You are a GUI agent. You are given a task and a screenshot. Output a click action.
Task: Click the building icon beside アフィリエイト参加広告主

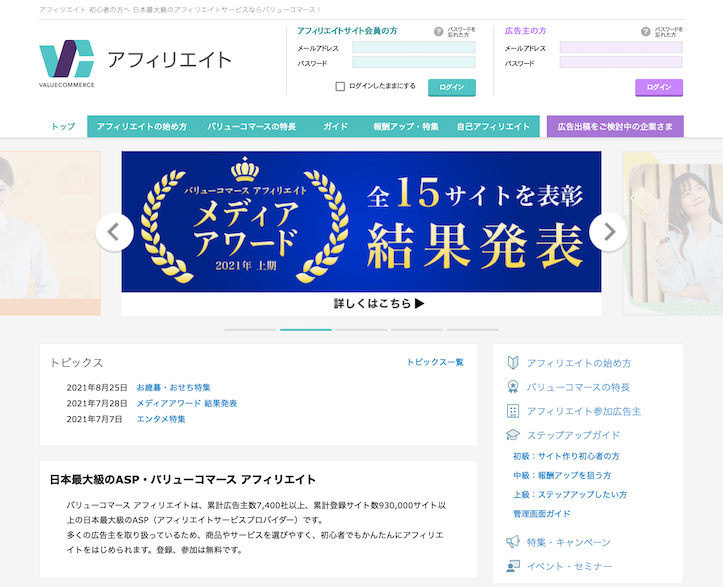point(513,411)
